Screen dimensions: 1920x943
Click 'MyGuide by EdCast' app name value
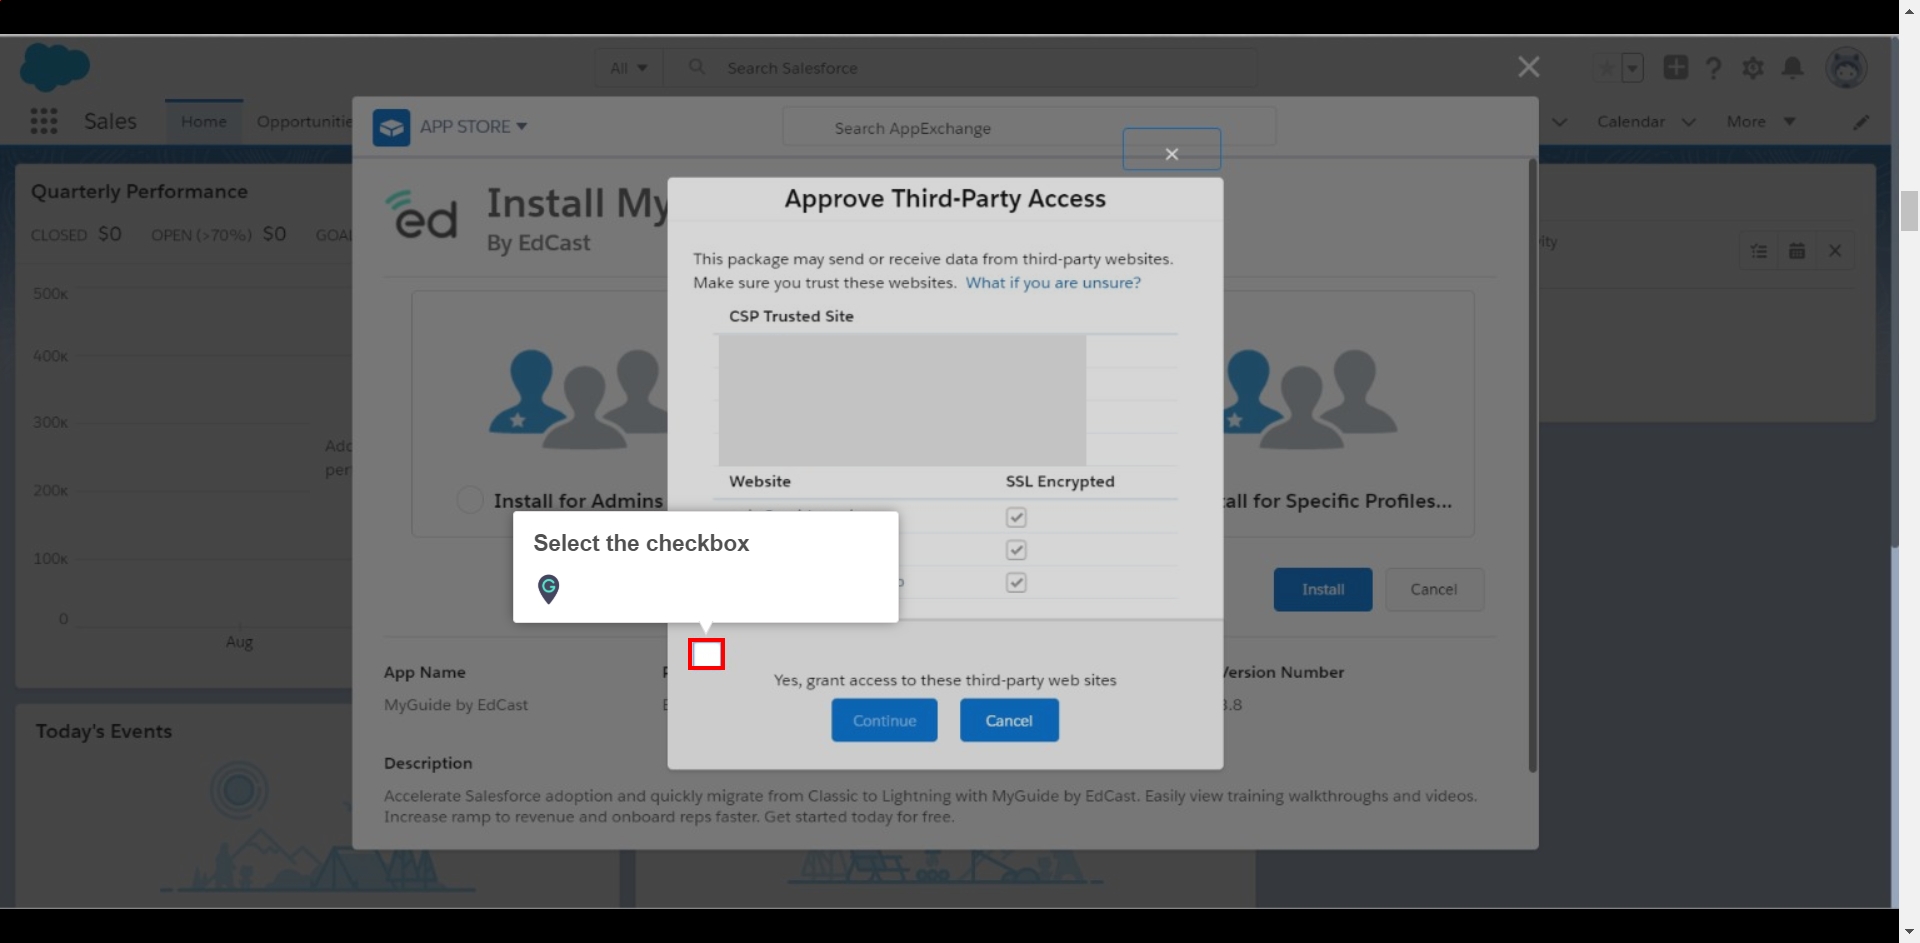click(x=456, y=705)
